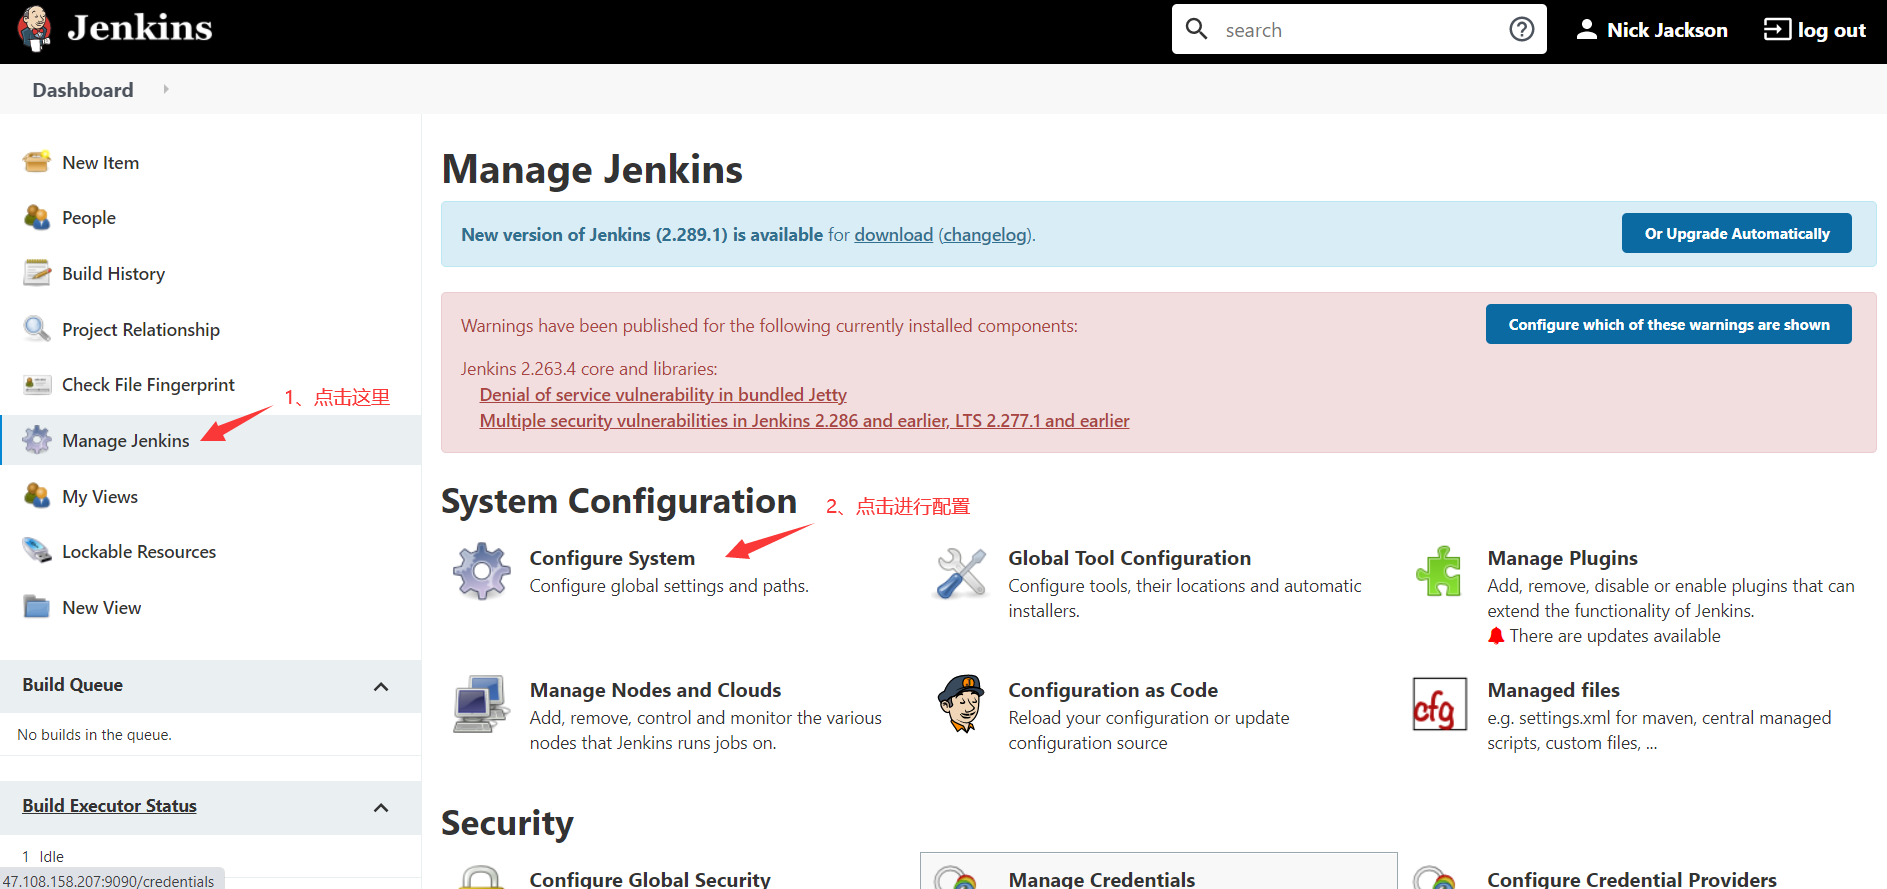Click Or Upgrade Automatically button
This screenshot has height=889, width=1887.
coord(1736,233)
